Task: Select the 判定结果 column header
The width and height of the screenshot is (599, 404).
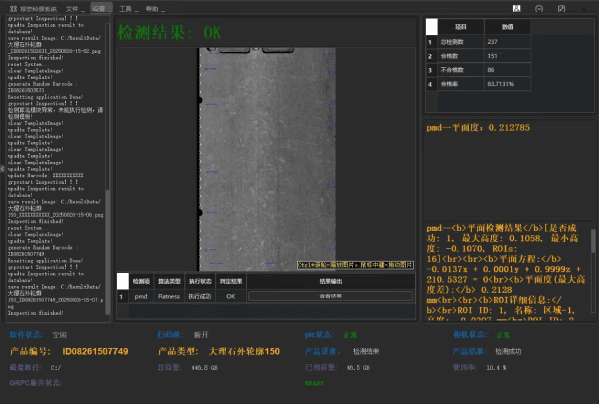Action: pos(231,281)
